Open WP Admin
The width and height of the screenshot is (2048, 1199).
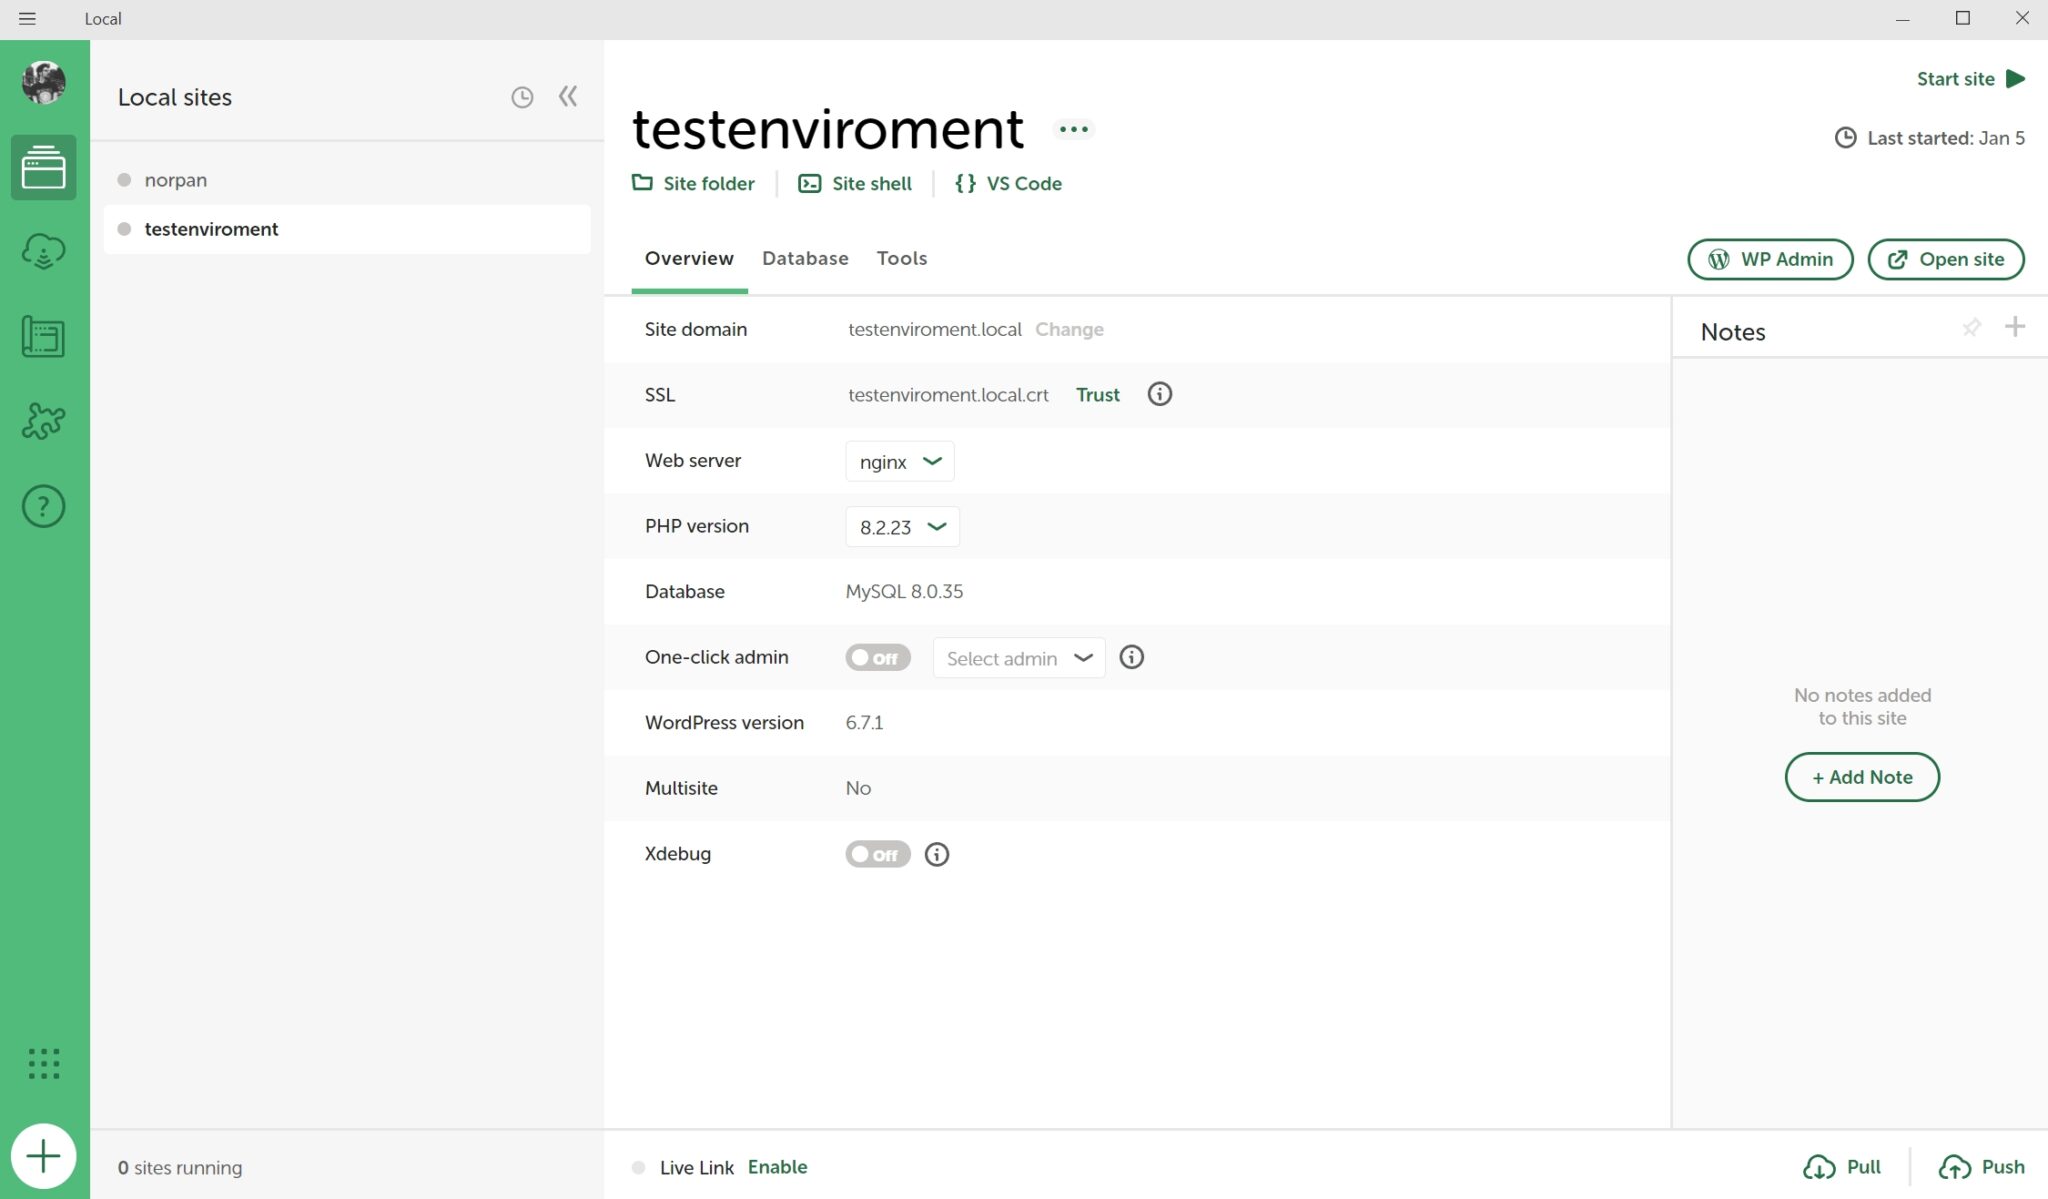click(x=1770, y=259)
